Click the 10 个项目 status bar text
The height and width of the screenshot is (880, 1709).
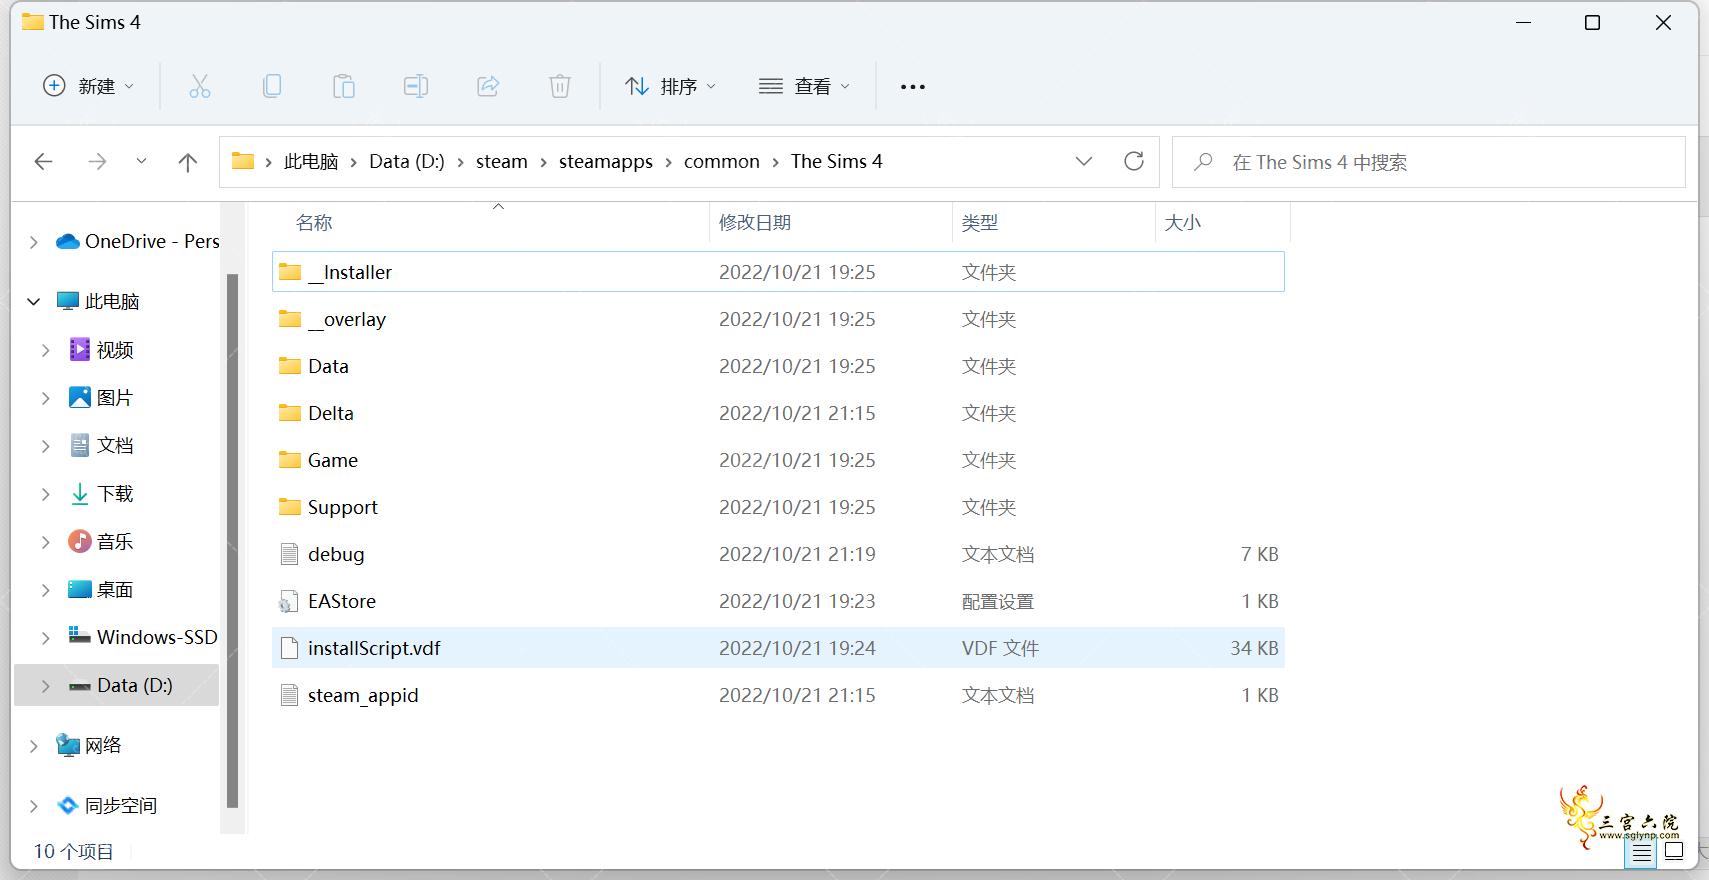pos(74,851)
